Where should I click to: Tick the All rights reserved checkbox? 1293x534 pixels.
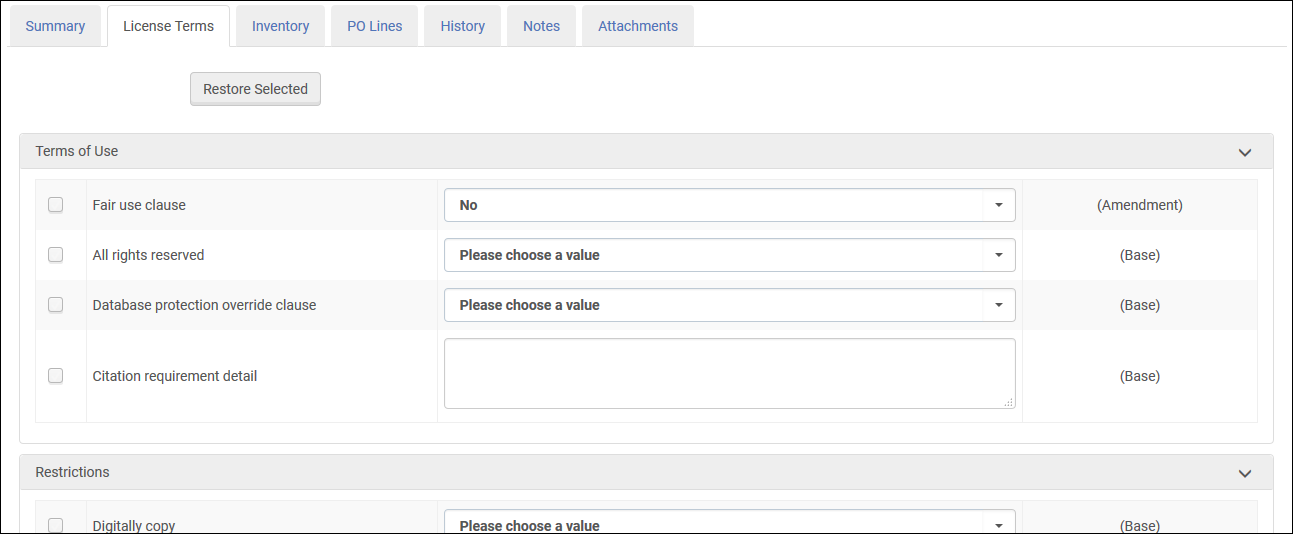(56, 255)
